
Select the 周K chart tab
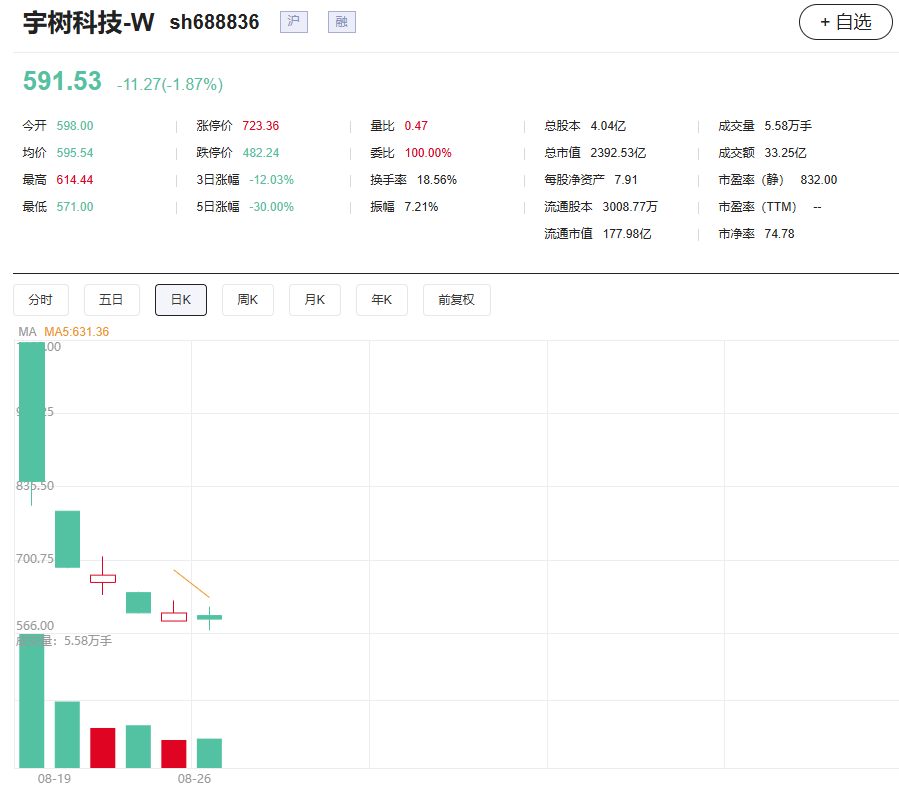click(x=248, y=300)
